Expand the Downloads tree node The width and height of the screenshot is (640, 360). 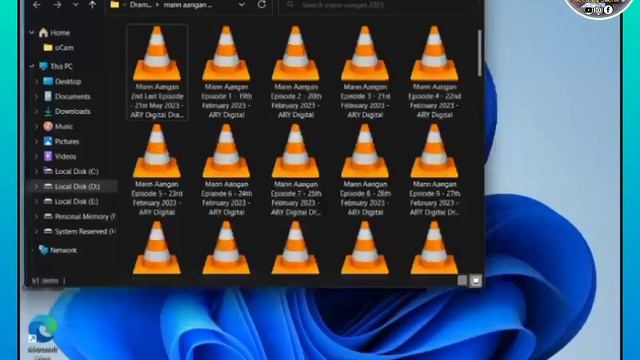[x=36, y=111]
